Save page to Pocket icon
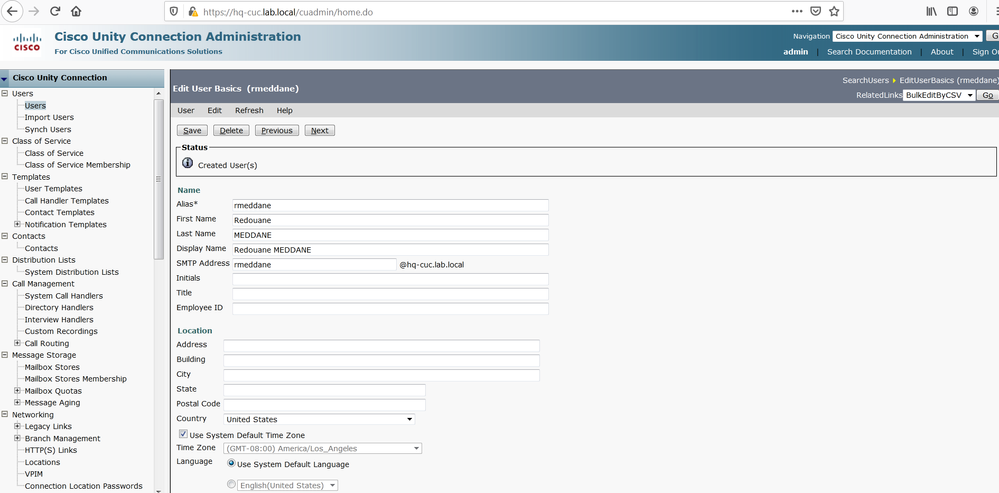999x493 pixels. 816,11
